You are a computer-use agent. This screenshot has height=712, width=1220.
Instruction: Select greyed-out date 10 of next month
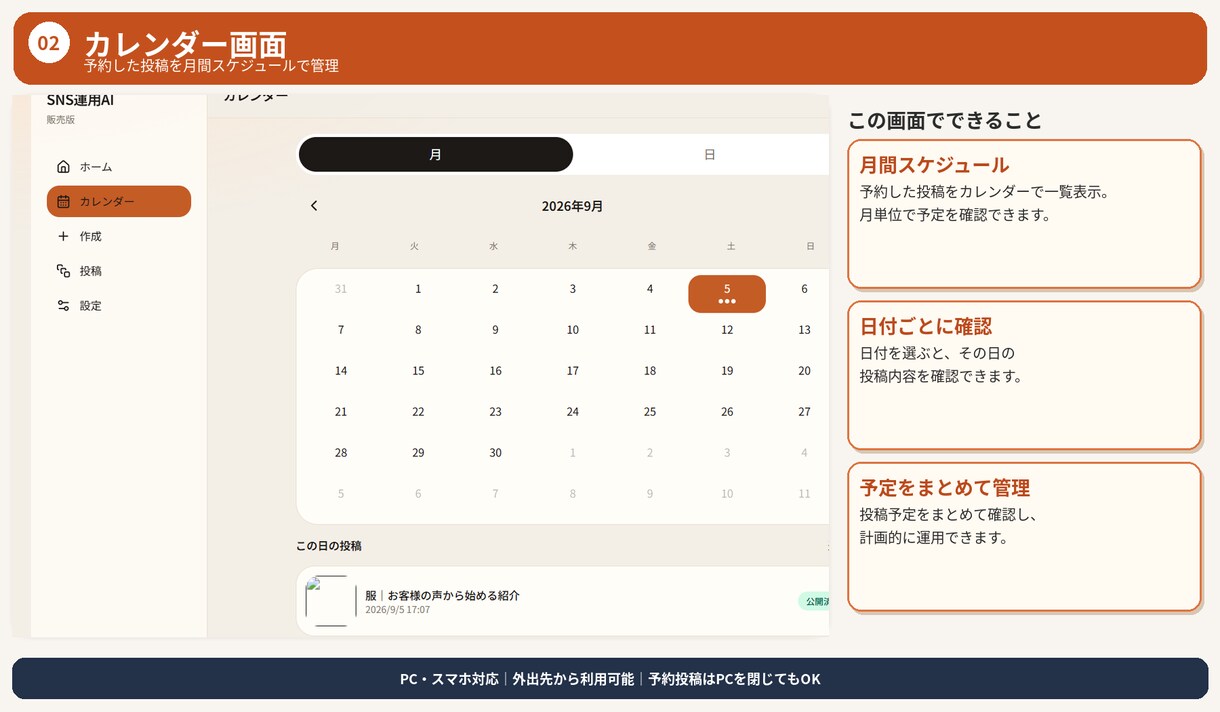coord(727,494)
